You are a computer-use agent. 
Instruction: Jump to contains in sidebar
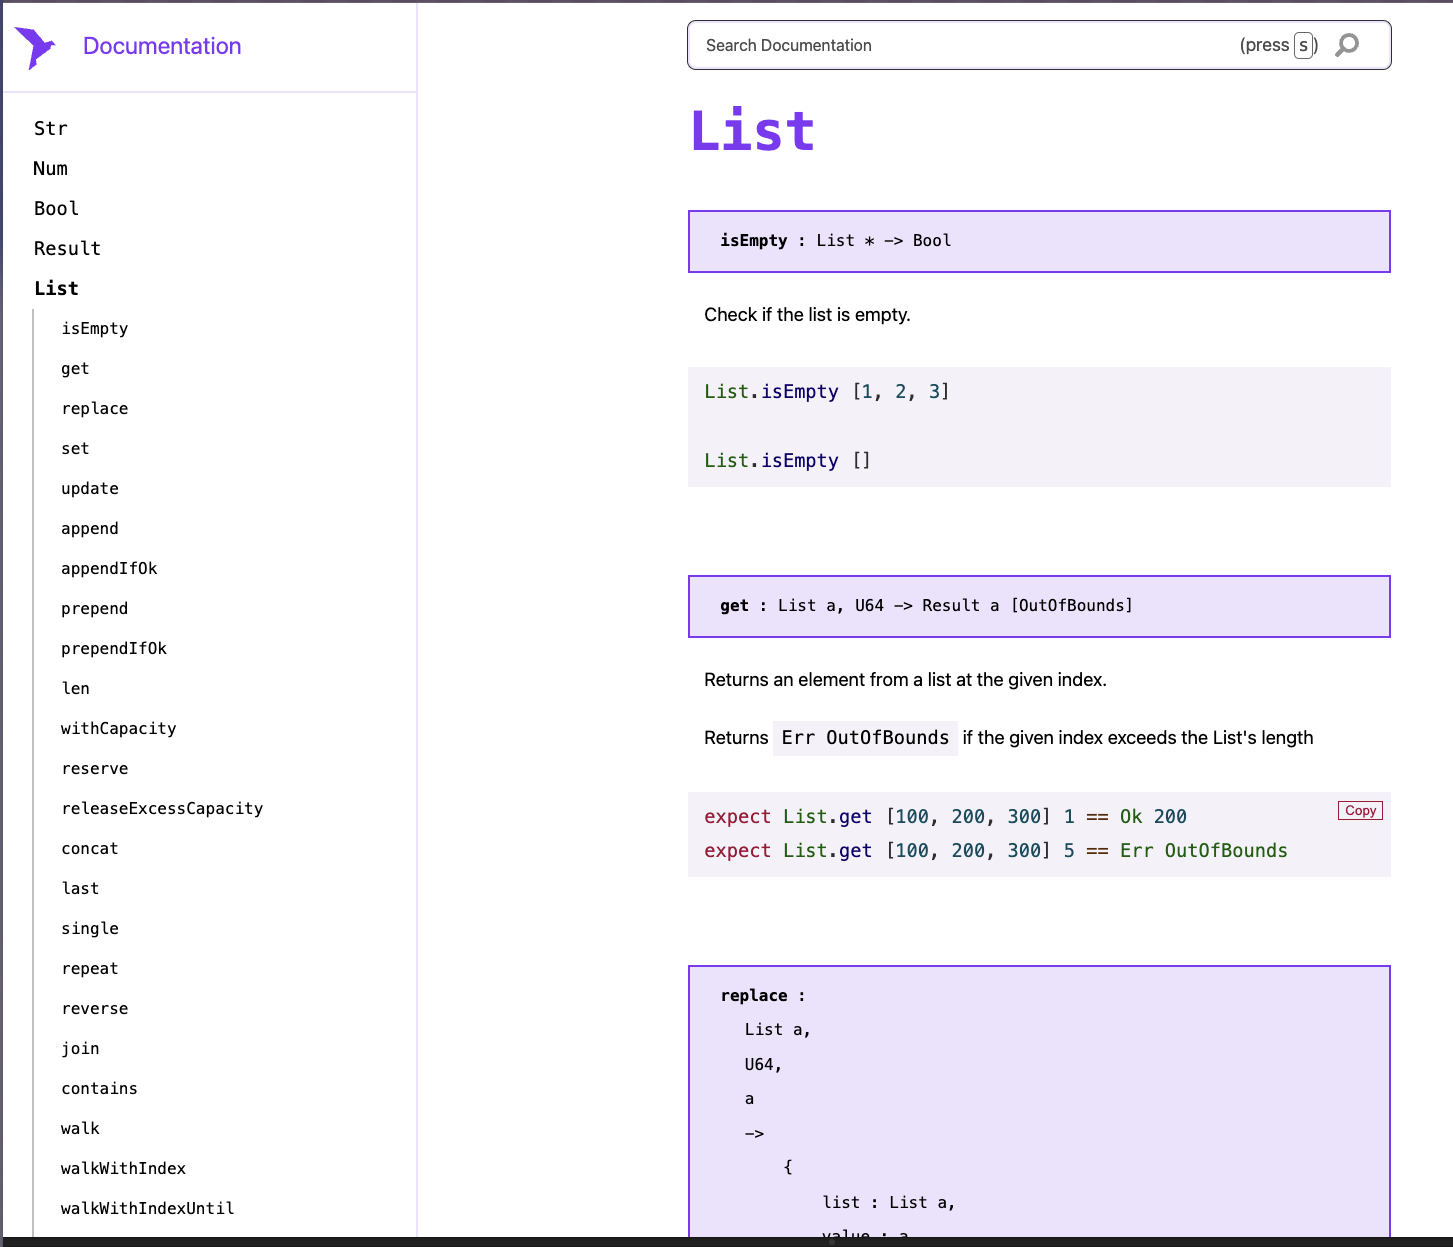point(99,1088)
